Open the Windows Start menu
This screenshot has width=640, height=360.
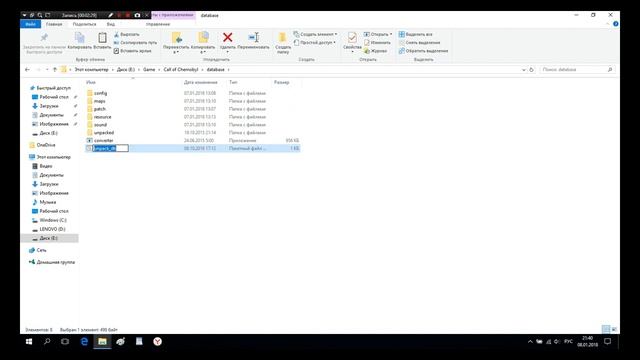click(29, 342)
